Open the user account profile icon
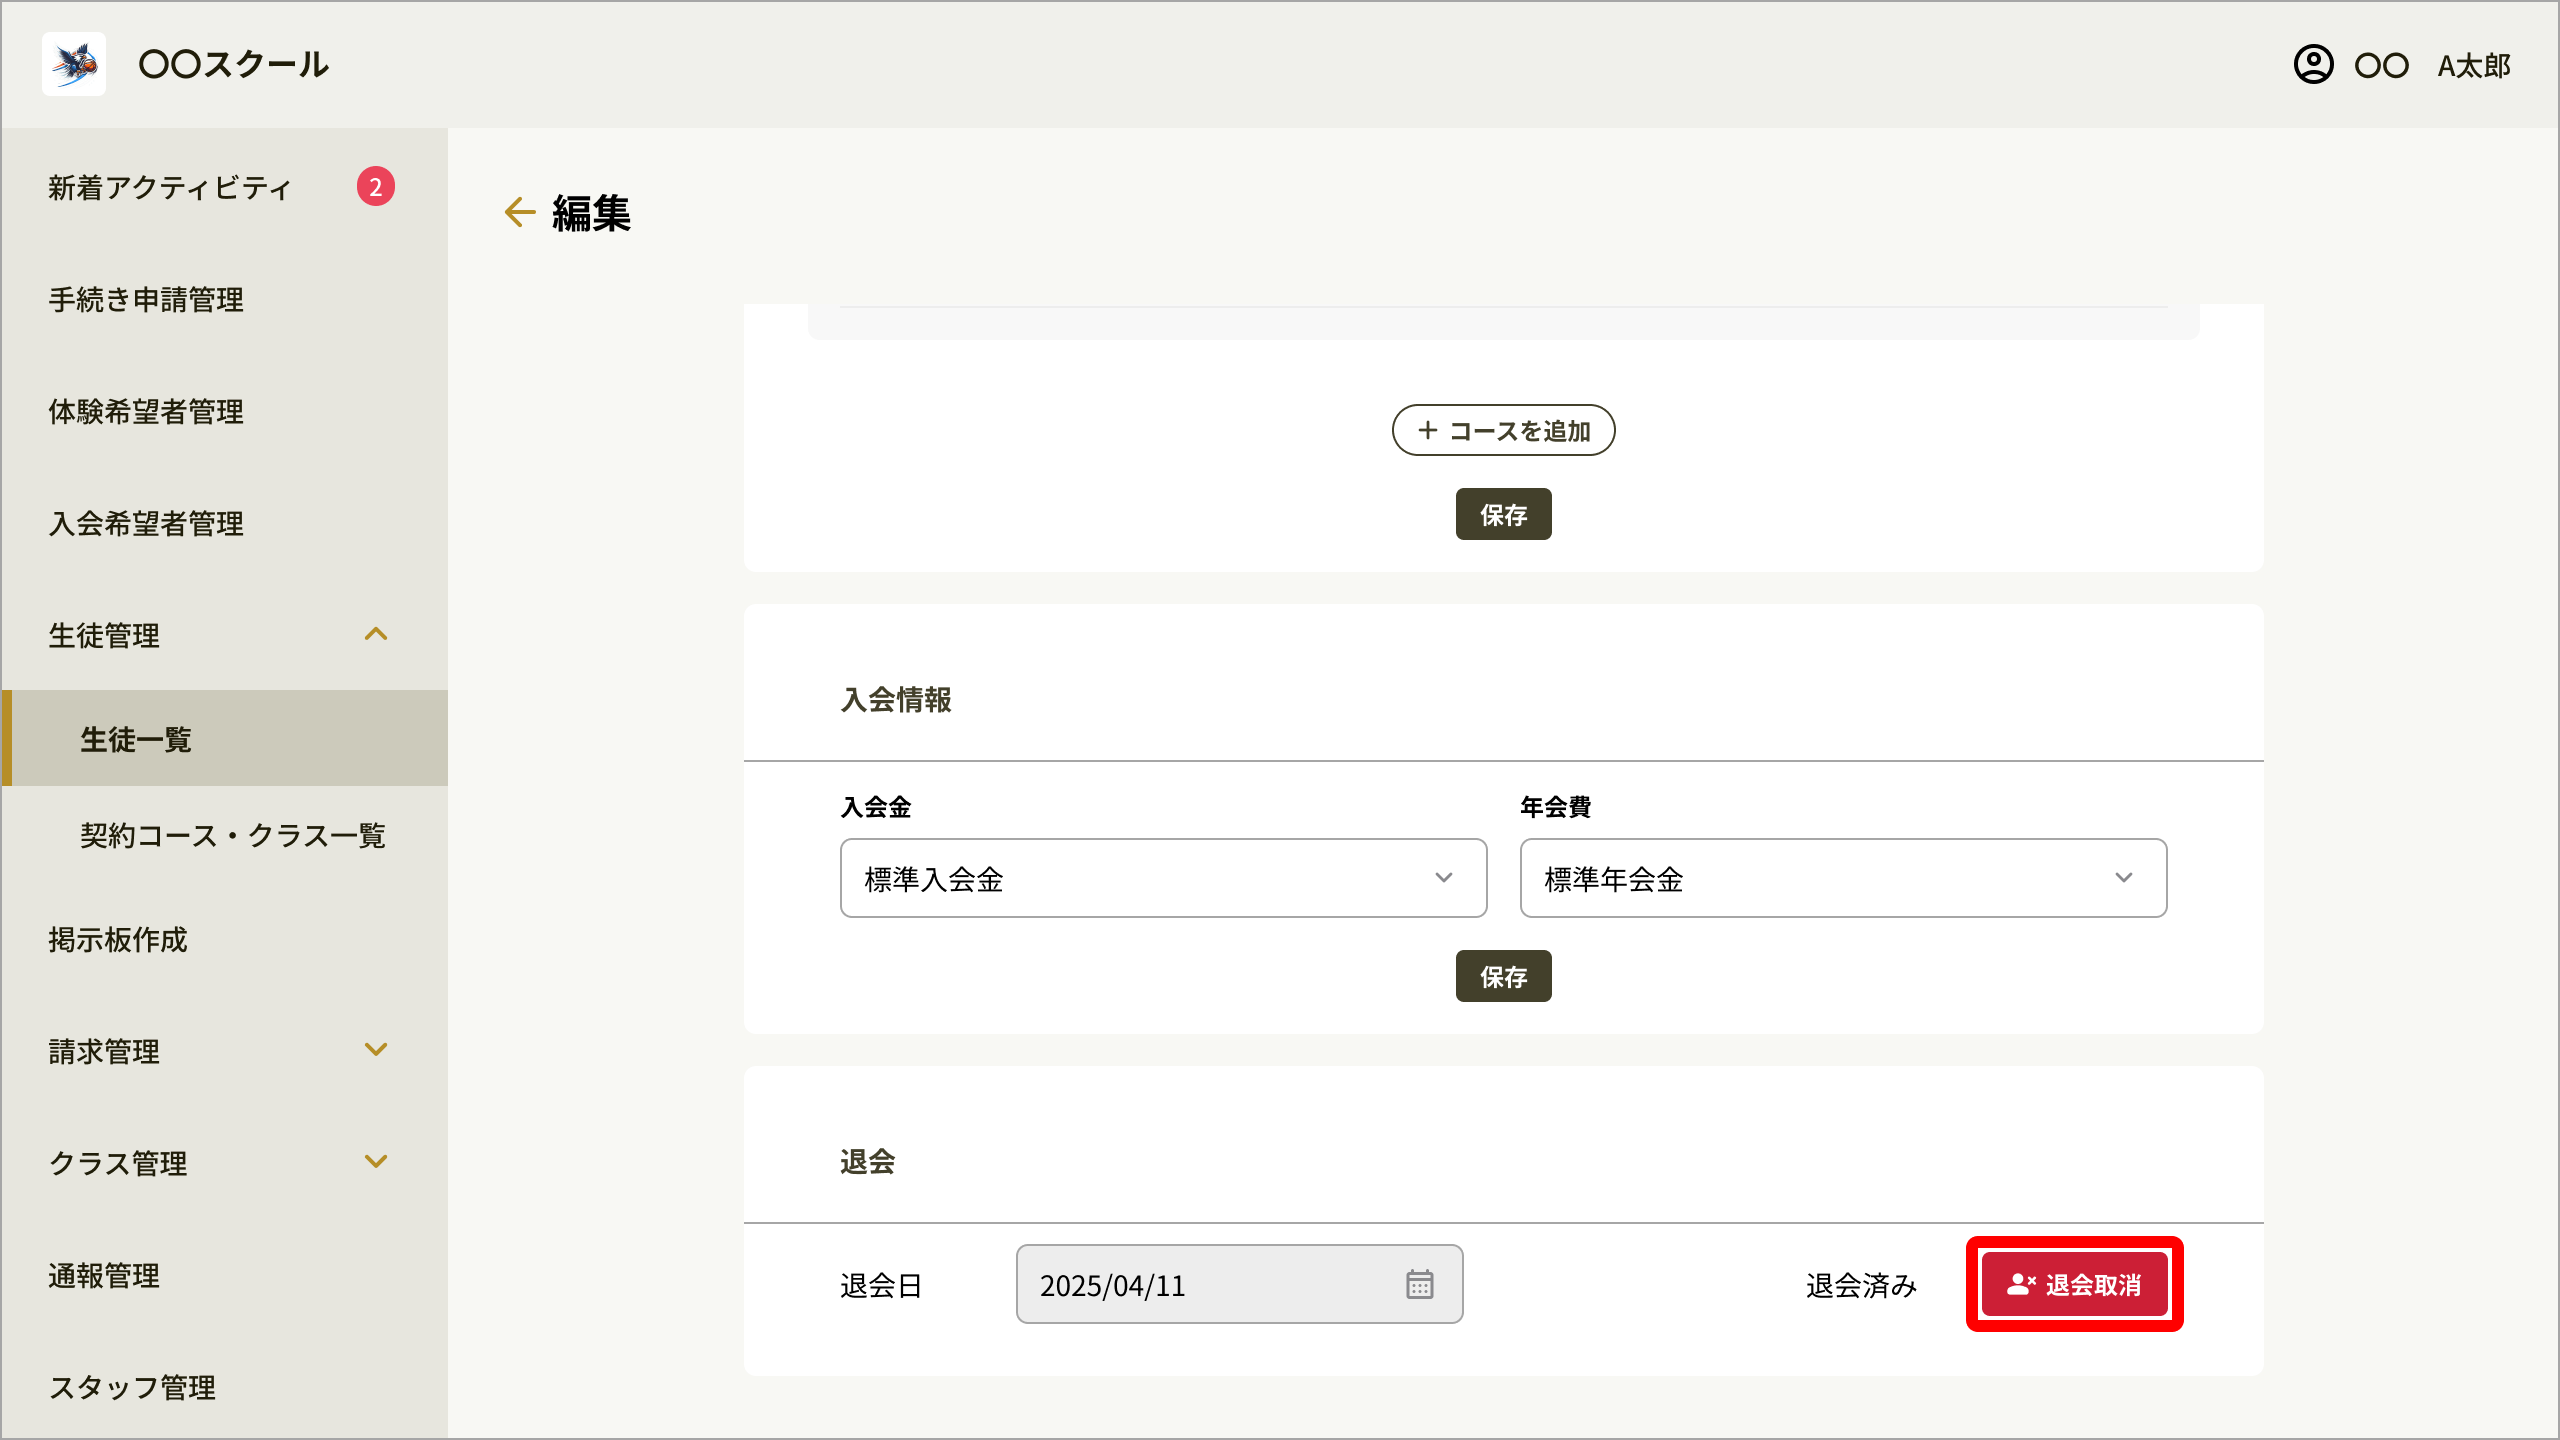Screen dimensions: 2560x1440 [2313, 65]
